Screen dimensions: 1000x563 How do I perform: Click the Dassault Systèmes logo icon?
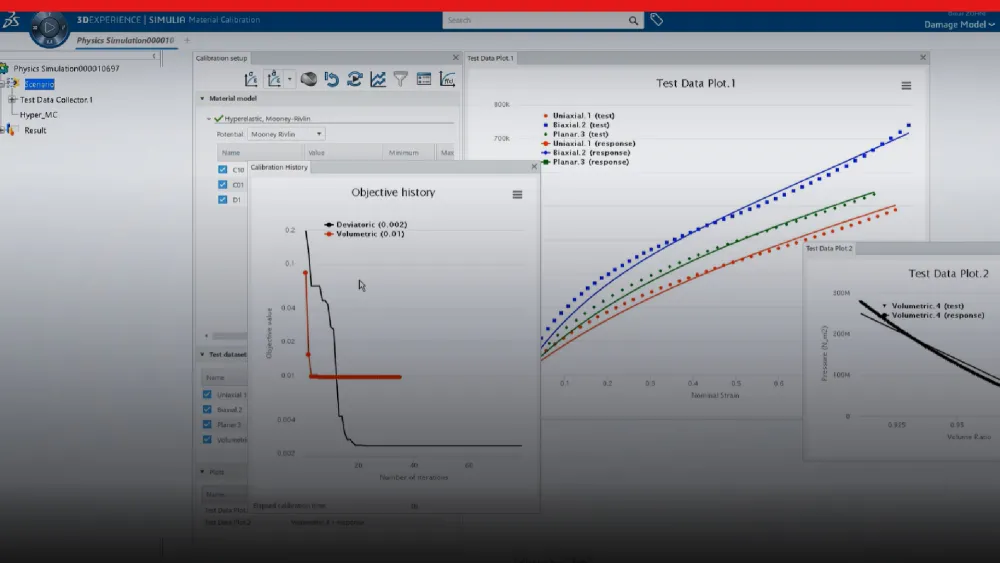11,20
